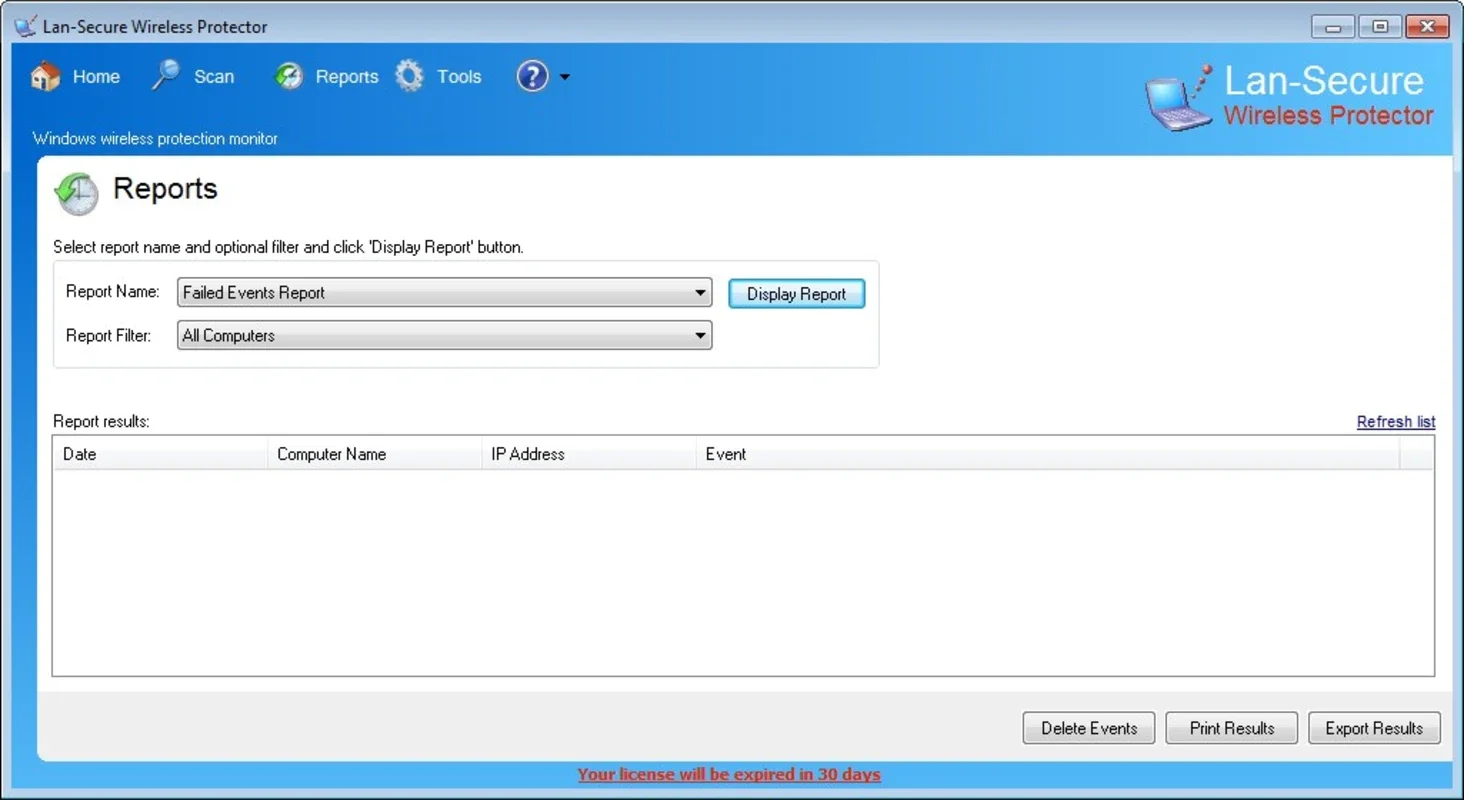Viewport: 1464px width, 800px height.
Task: Click the 'All Computers' filter value
Action: click(x=228, y=336)
